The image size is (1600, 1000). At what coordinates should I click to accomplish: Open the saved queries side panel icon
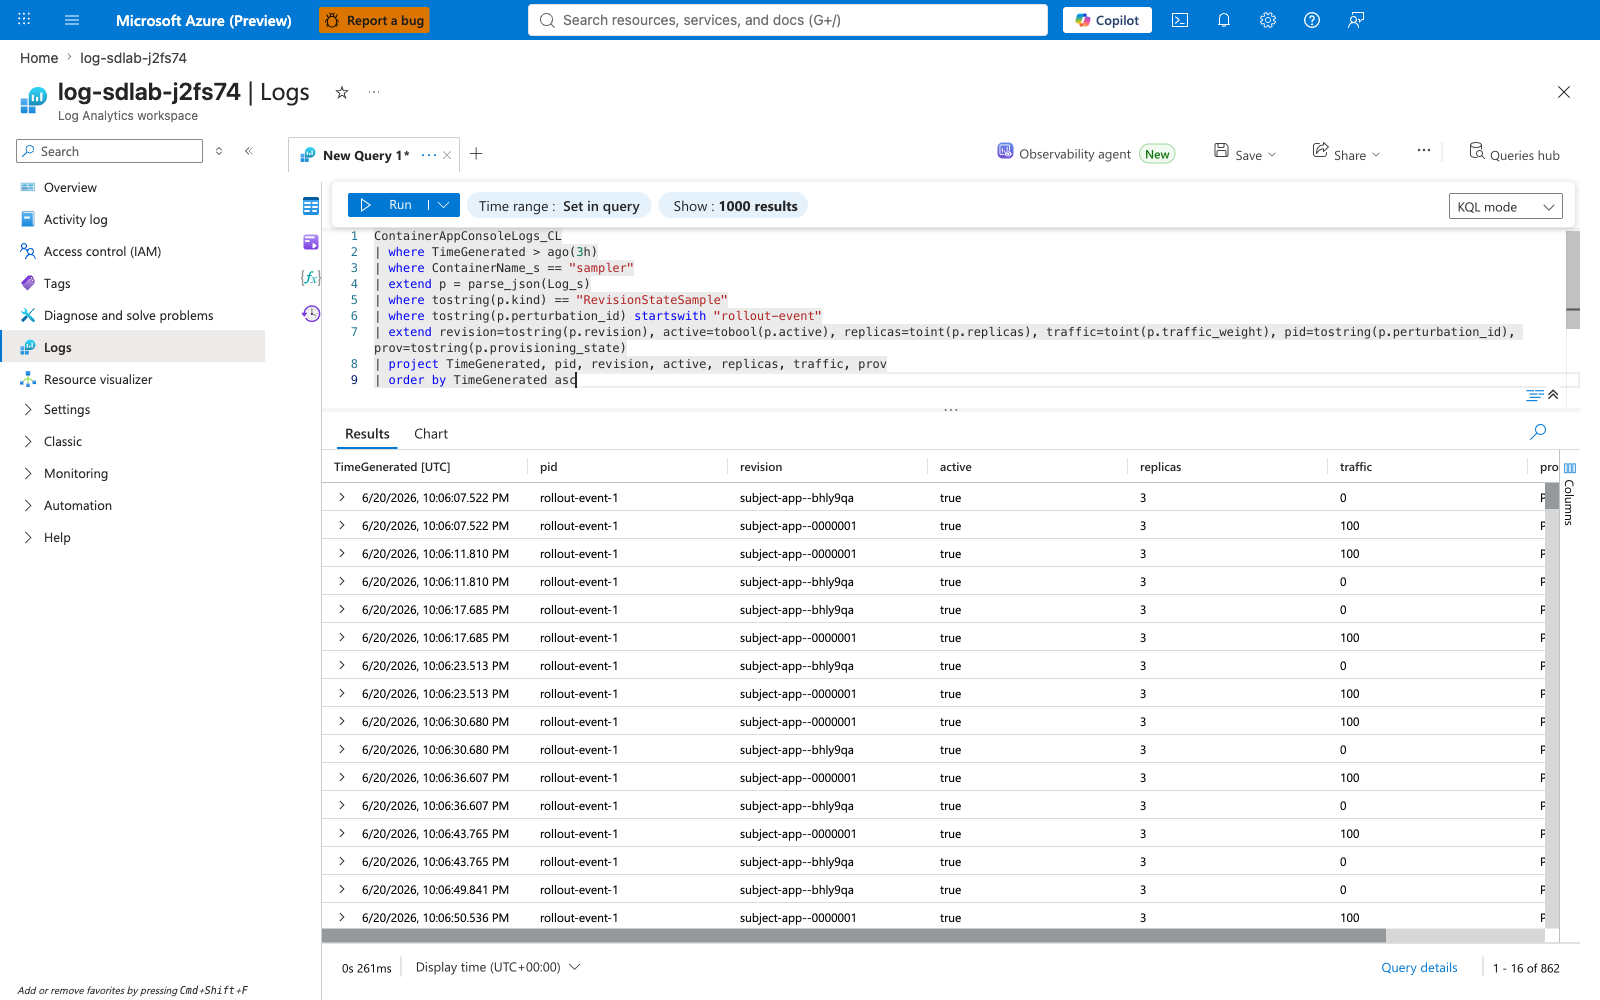(311, 242)
